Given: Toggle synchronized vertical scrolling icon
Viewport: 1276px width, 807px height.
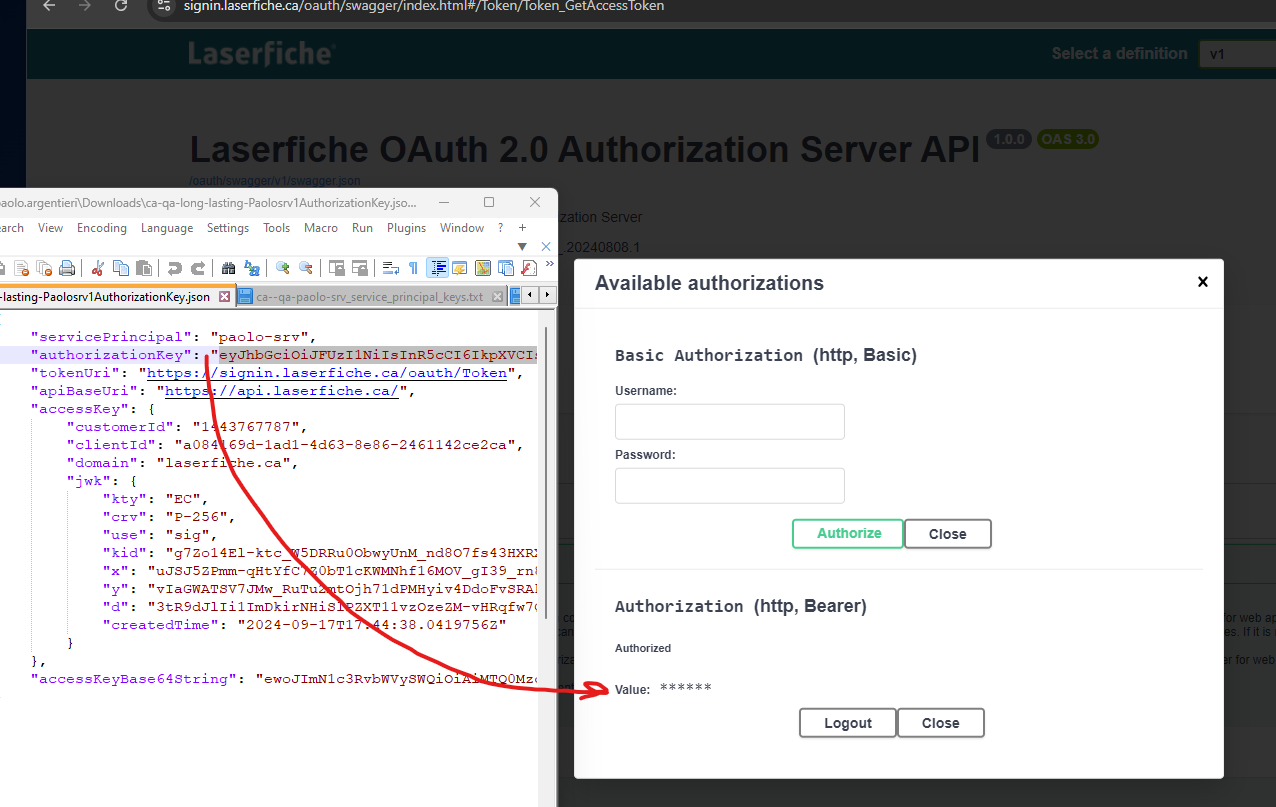Looking at the screenshot, I should pyautogui.click(x=337, y=268).
